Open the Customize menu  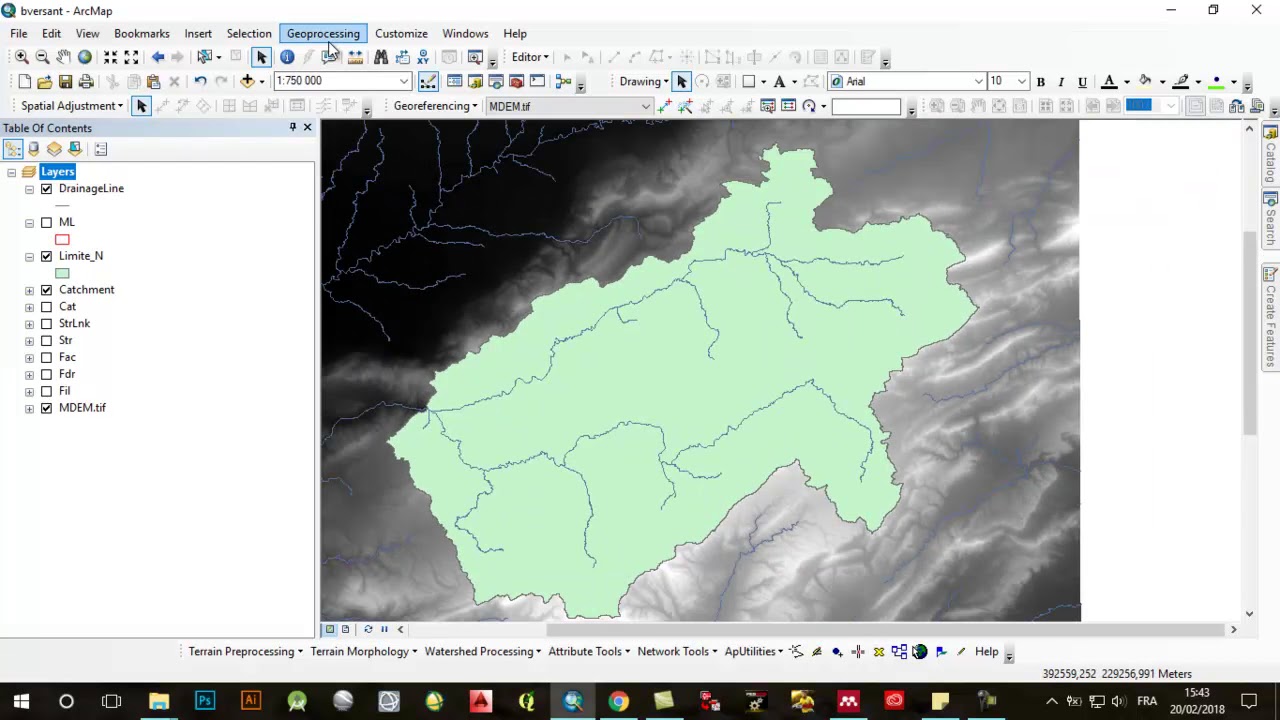(401, 34)
